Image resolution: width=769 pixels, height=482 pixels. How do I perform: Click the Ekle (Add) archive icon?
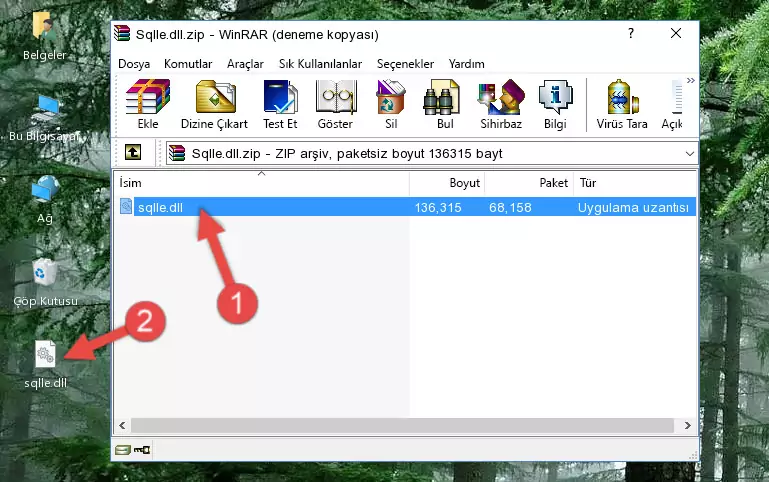click(x=148, y=97)
